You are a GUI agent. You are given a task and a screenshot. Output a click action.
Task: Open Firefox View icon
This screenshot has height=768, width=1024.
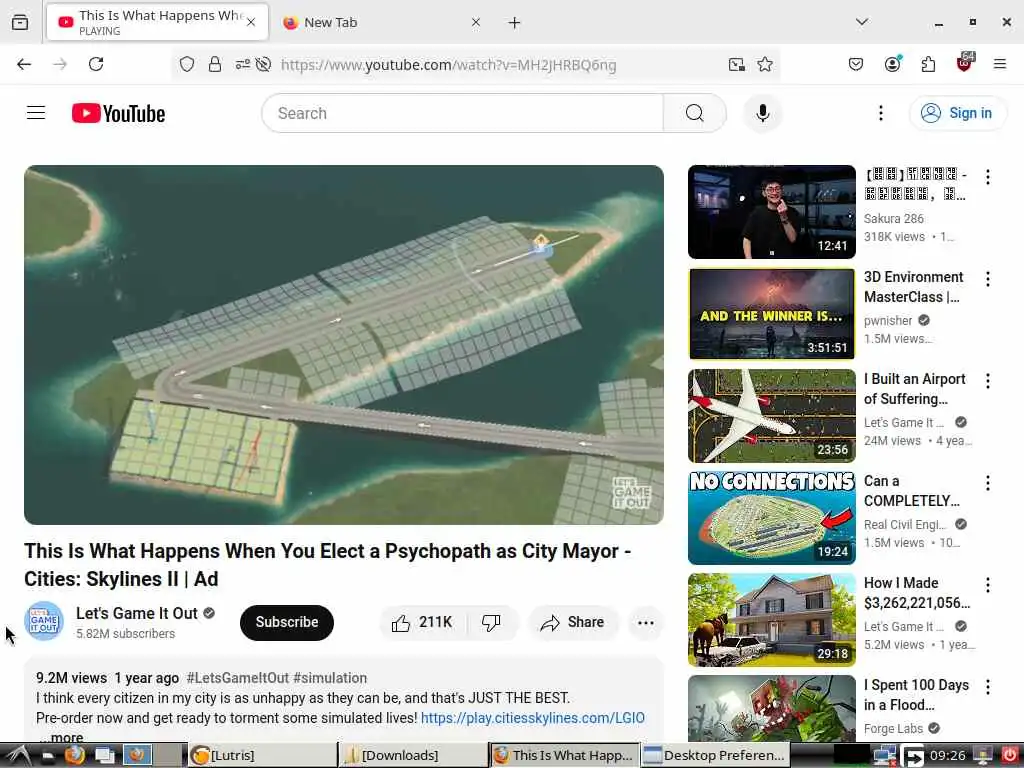point(20,22)
